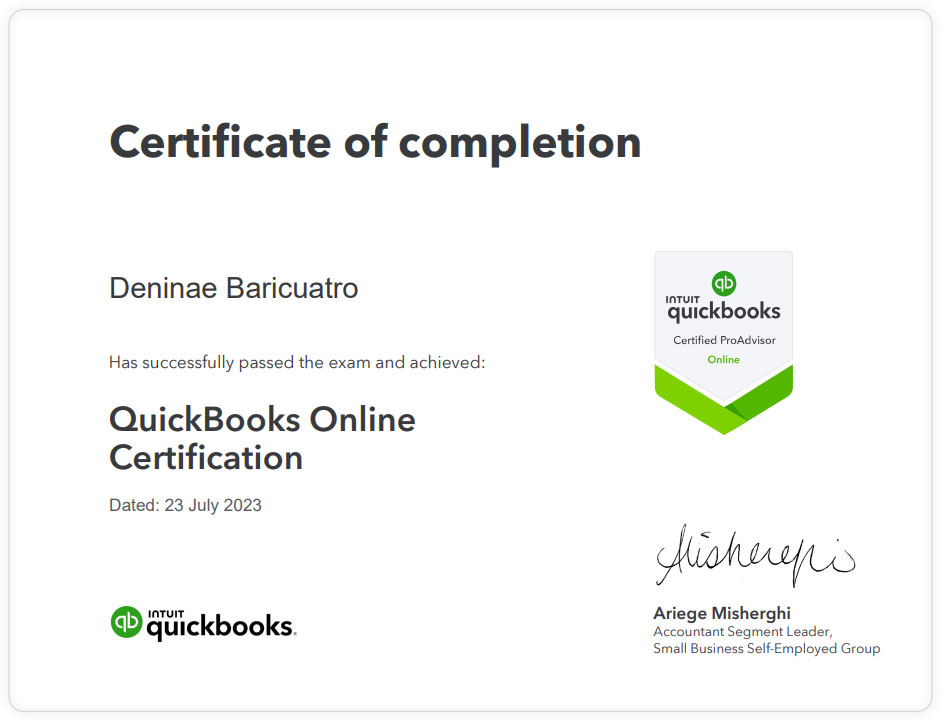Select the name Deninae Baricuatro
Screen dimensions: 945x725
coord(233,288)
